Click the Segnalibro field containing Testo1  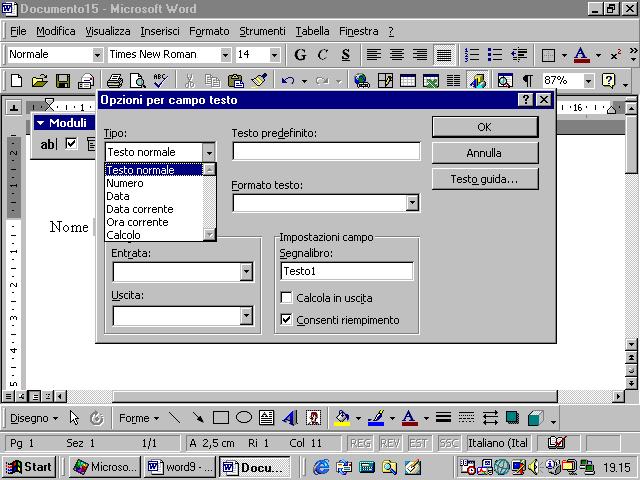pos(347,271)
